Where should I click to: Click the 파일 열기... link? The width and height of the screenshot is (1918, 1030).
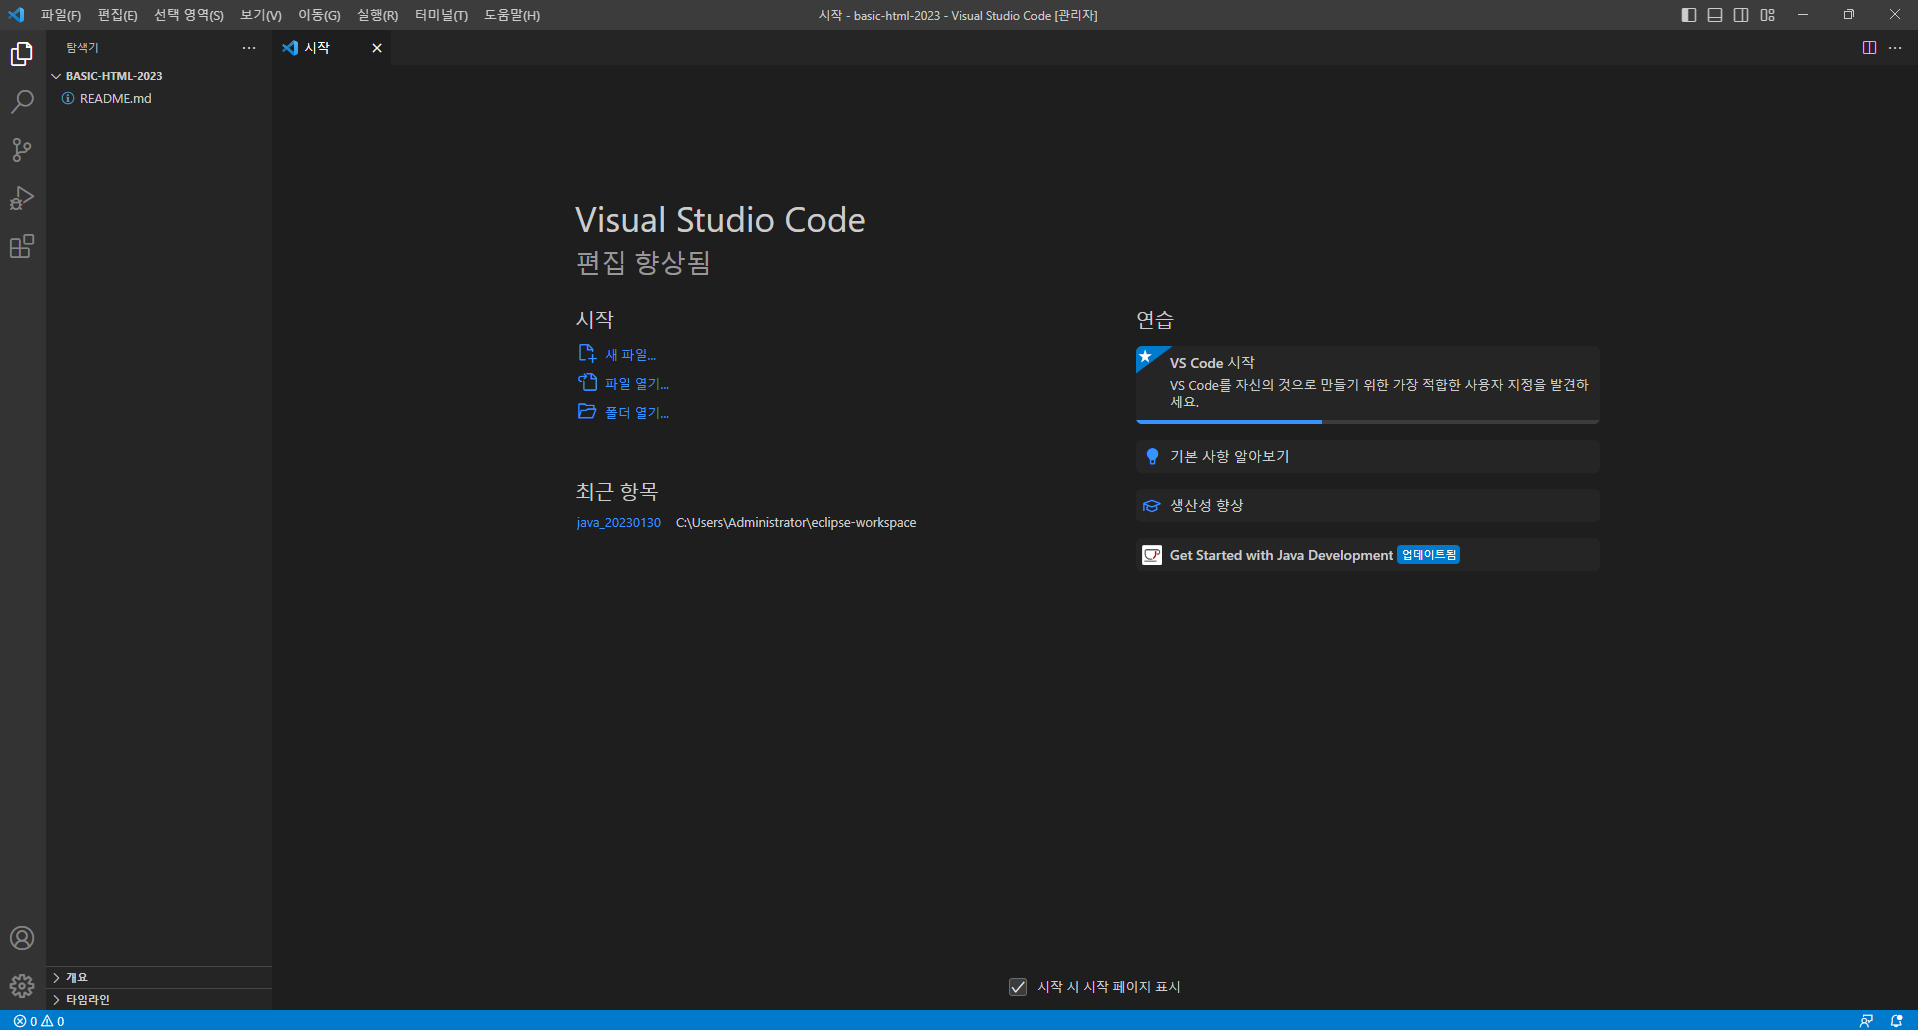[637, 383]
